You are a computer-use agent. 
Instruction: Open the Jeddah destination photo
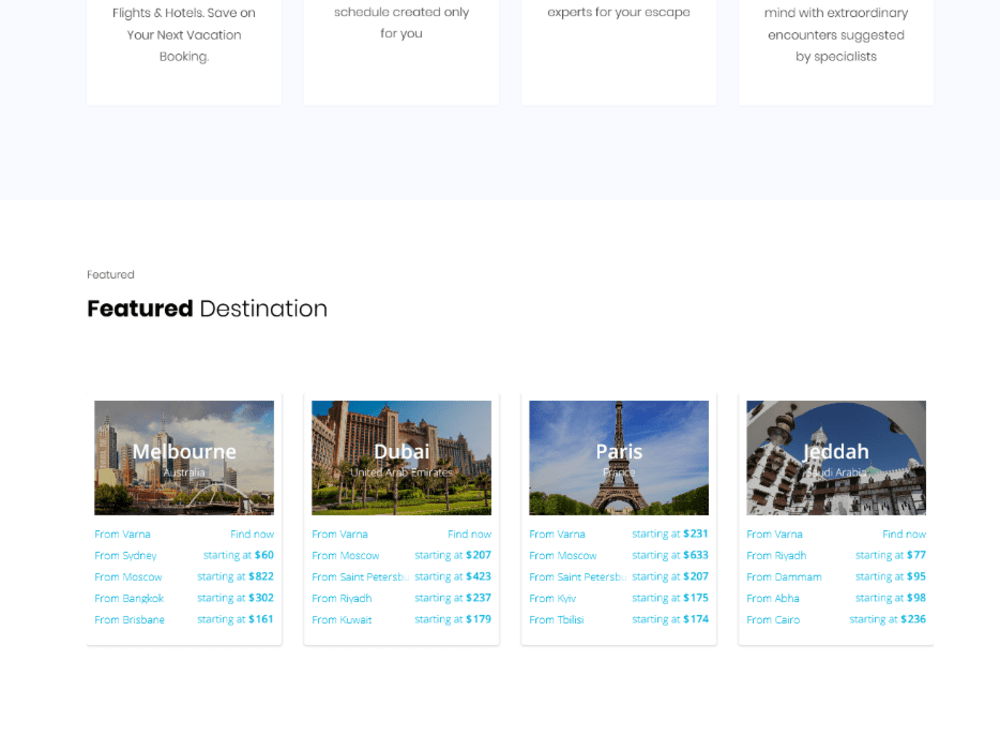pyautogui.click(x=836, y=458)
